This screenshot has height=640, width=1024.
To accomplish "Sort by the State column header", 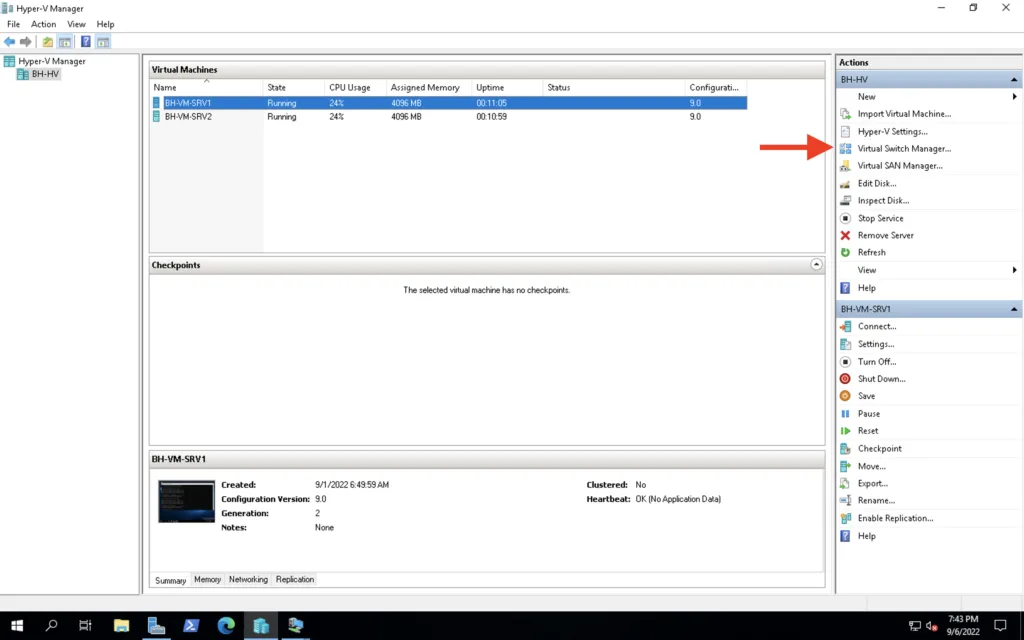I will 293,88.
